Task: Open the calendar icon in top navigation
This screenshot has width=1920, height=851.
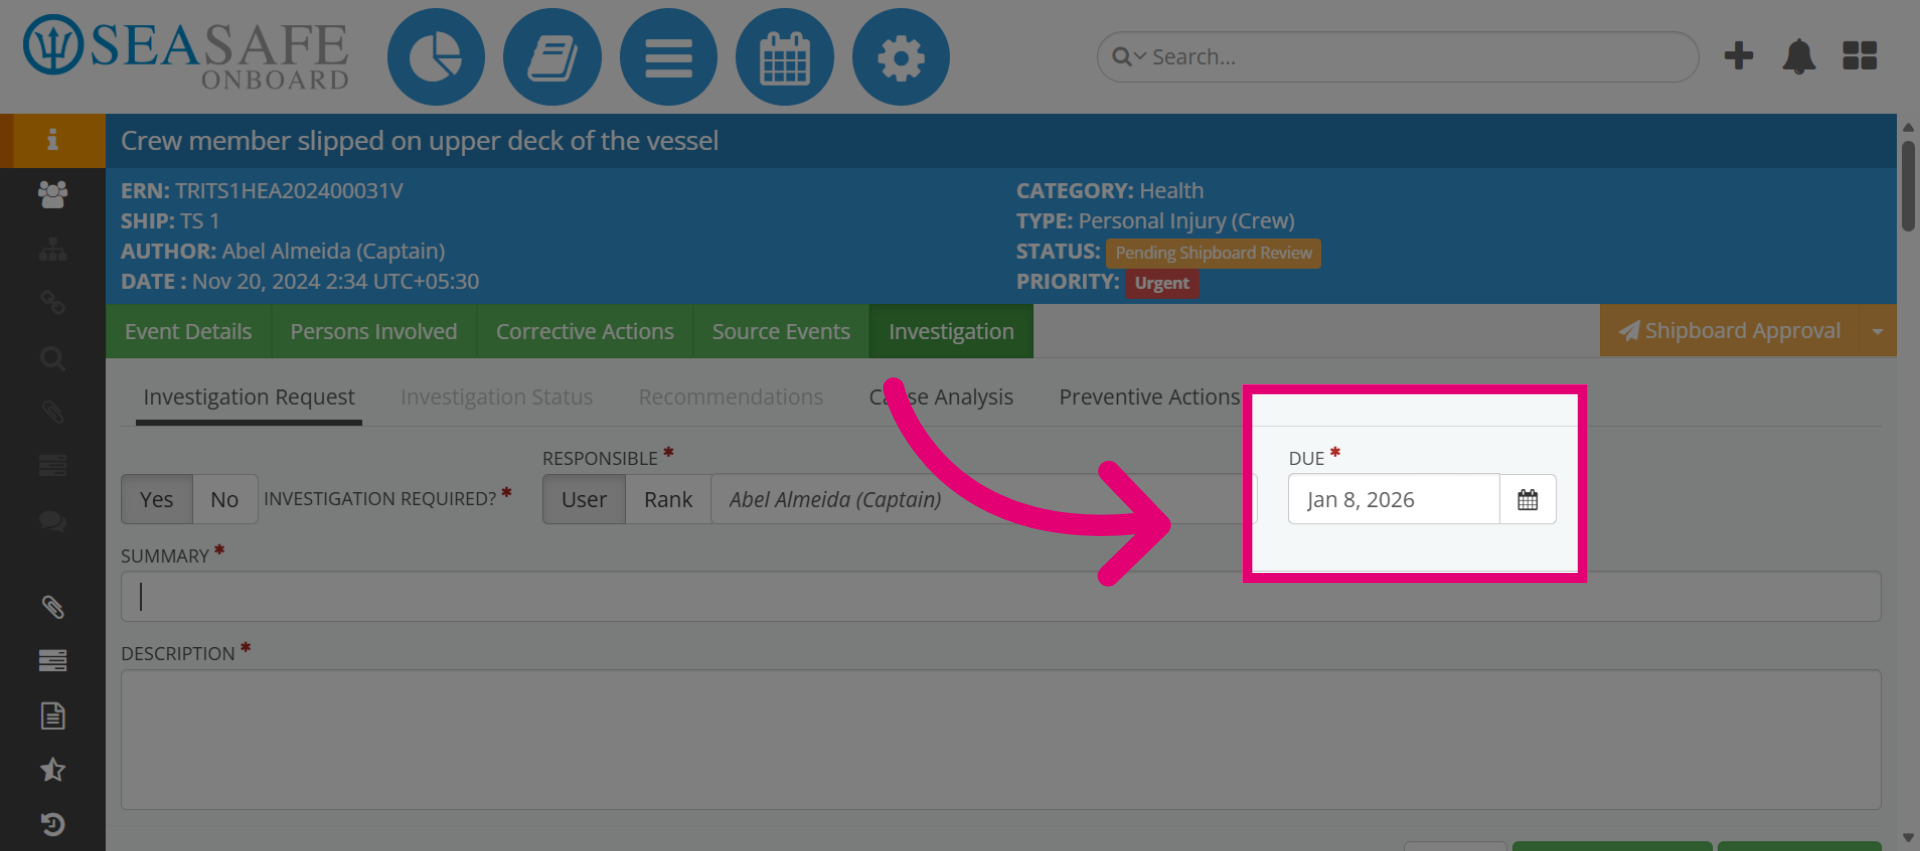Action: pos(785,57)
